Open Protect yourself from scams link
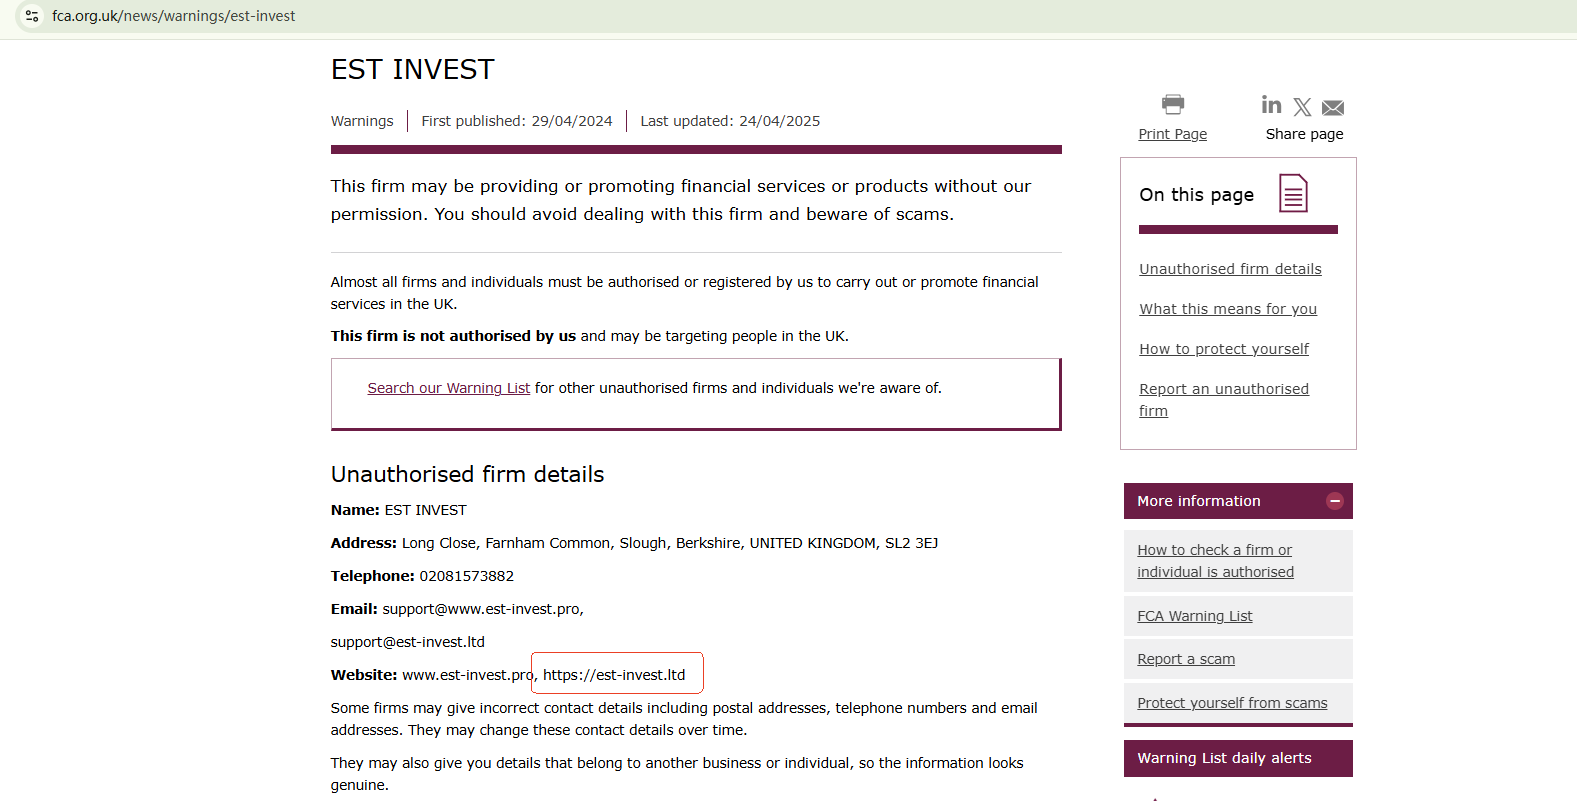 1232,703
